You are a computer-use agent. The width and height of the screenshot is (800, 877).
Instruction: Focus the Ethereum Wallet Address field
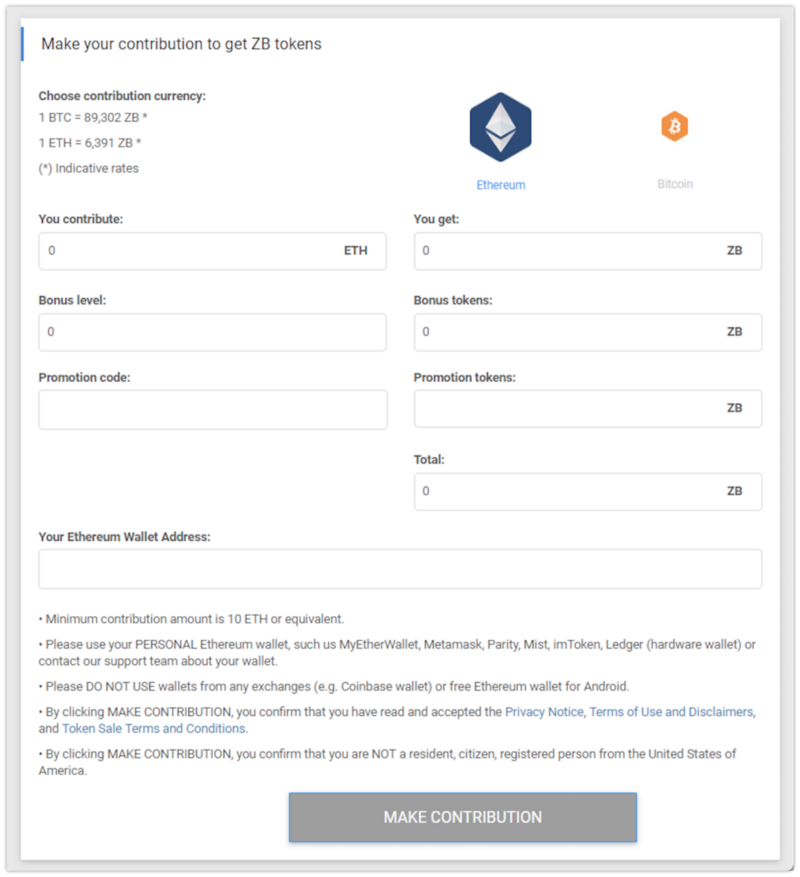400,569
